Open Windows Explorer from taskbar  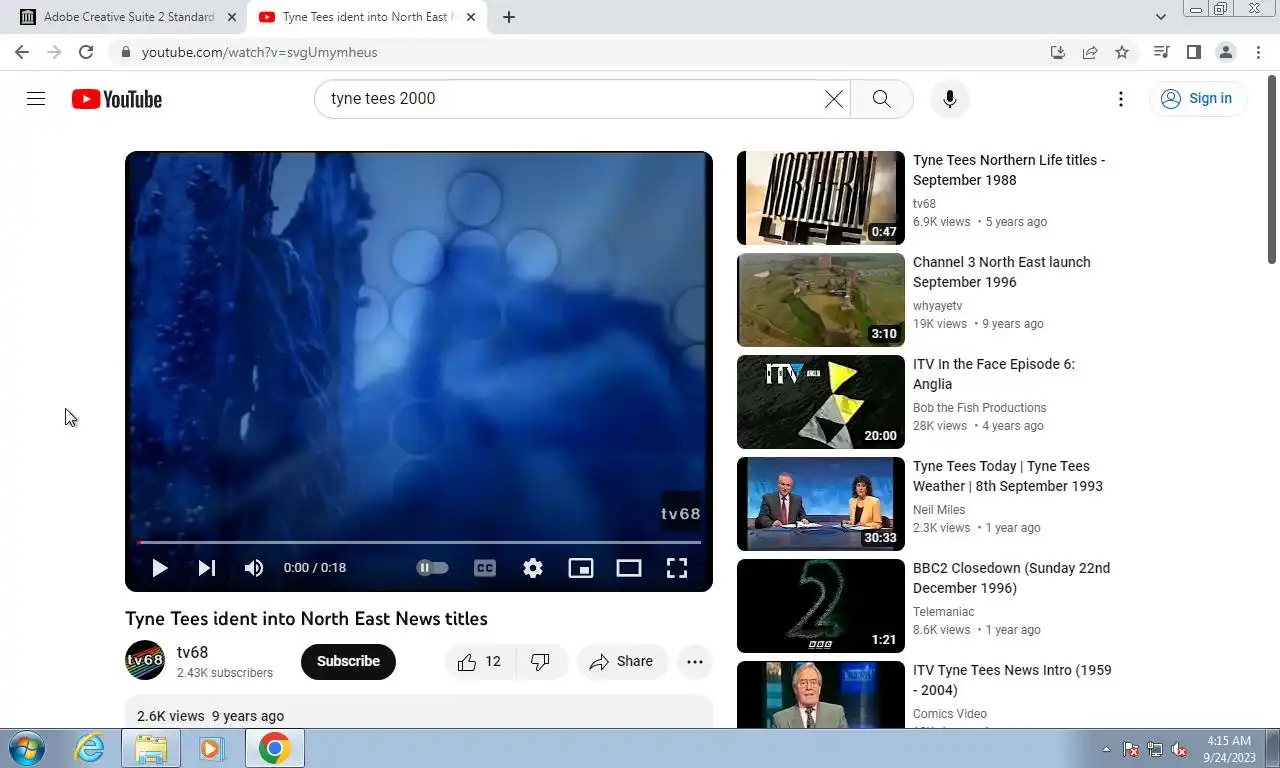point(151,748)
